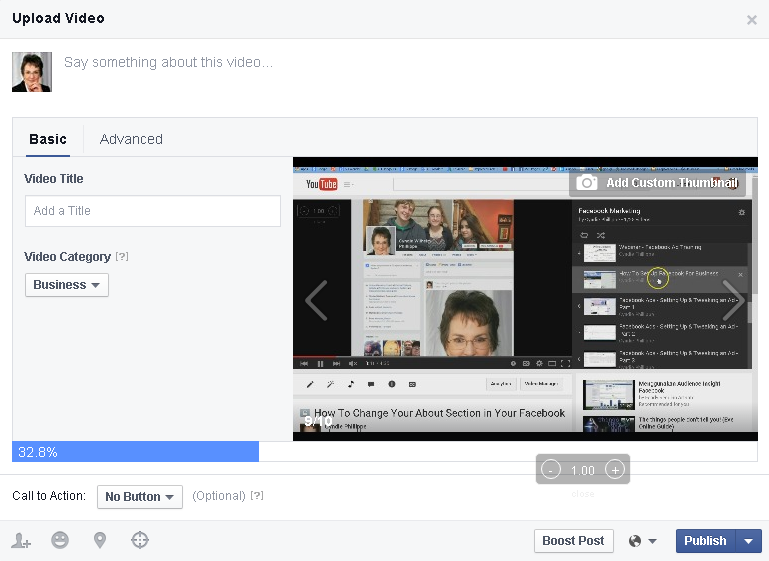Click the profile picture thumbnail

(x=32, y=72)
